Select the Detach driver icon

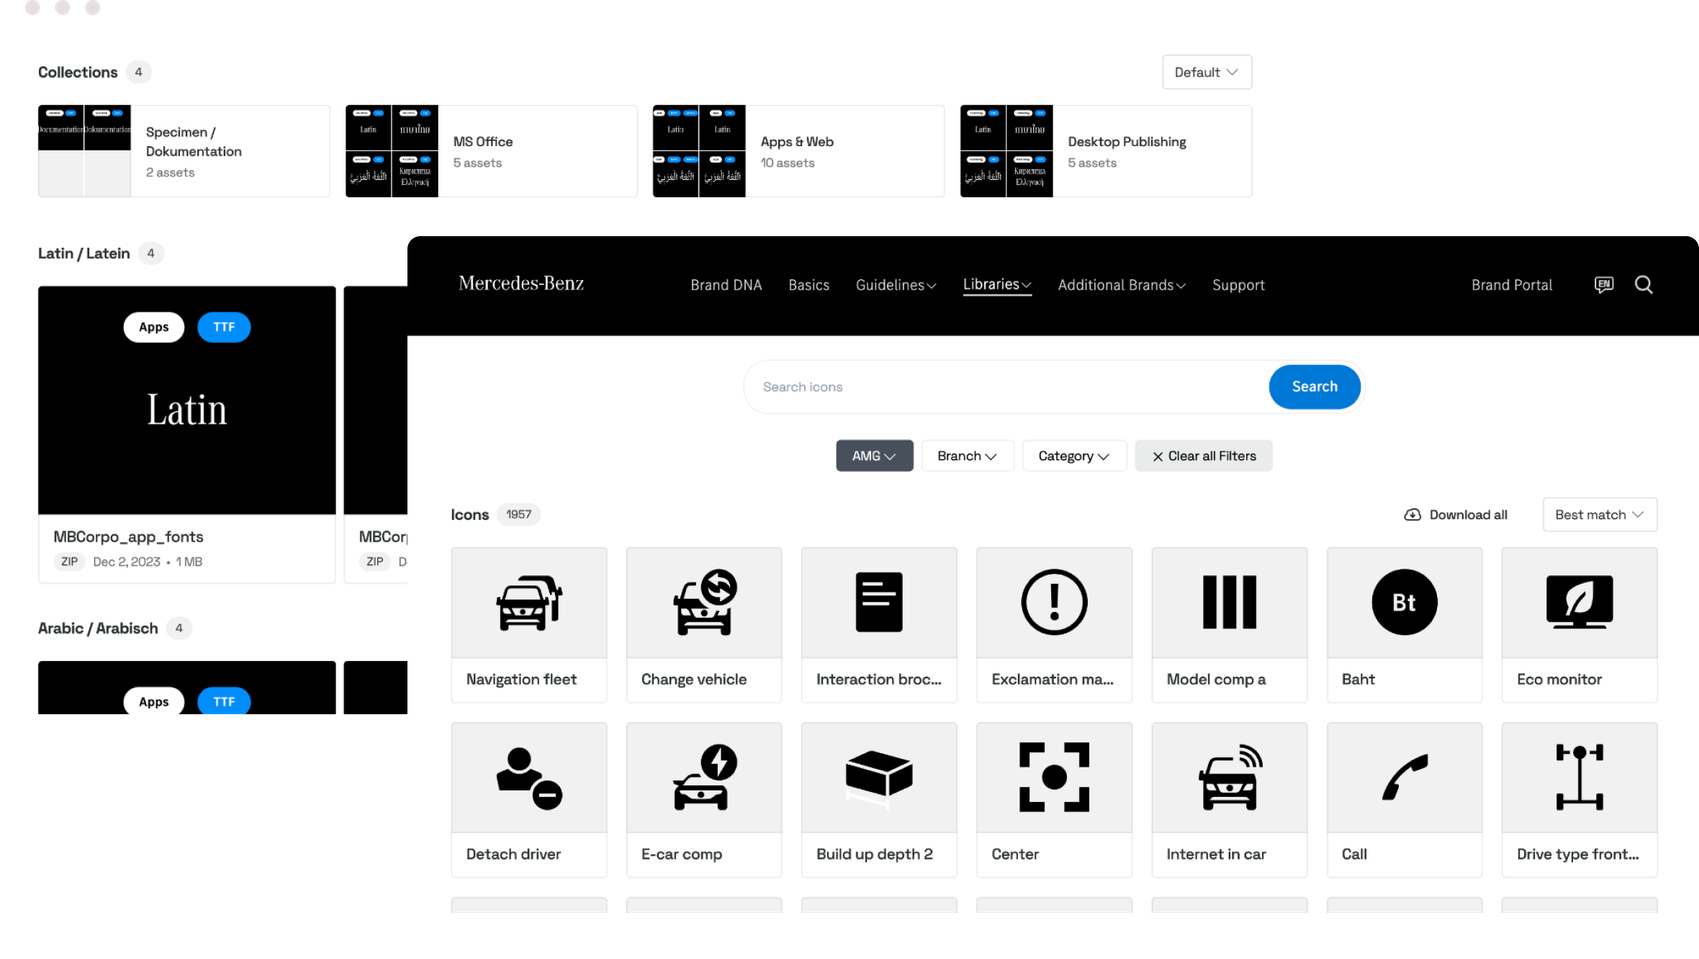coord(529,799)
